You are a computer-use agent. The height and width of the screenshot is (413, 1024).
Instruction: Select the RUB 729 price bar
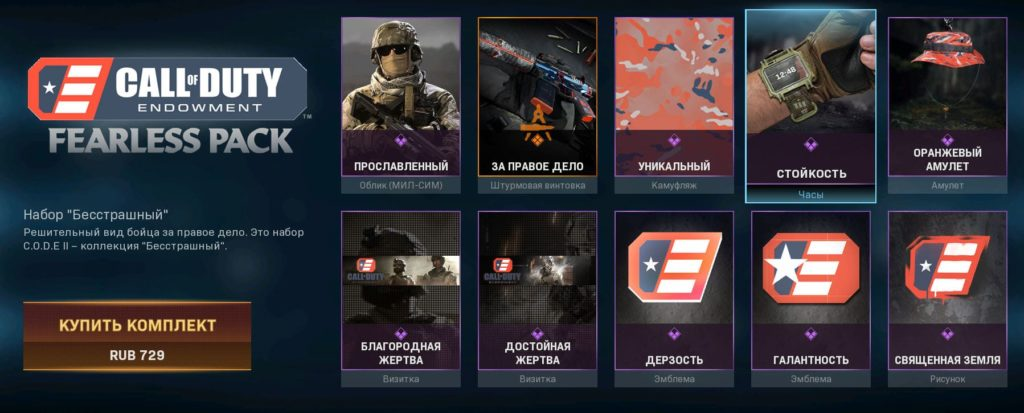coord(137,355)
